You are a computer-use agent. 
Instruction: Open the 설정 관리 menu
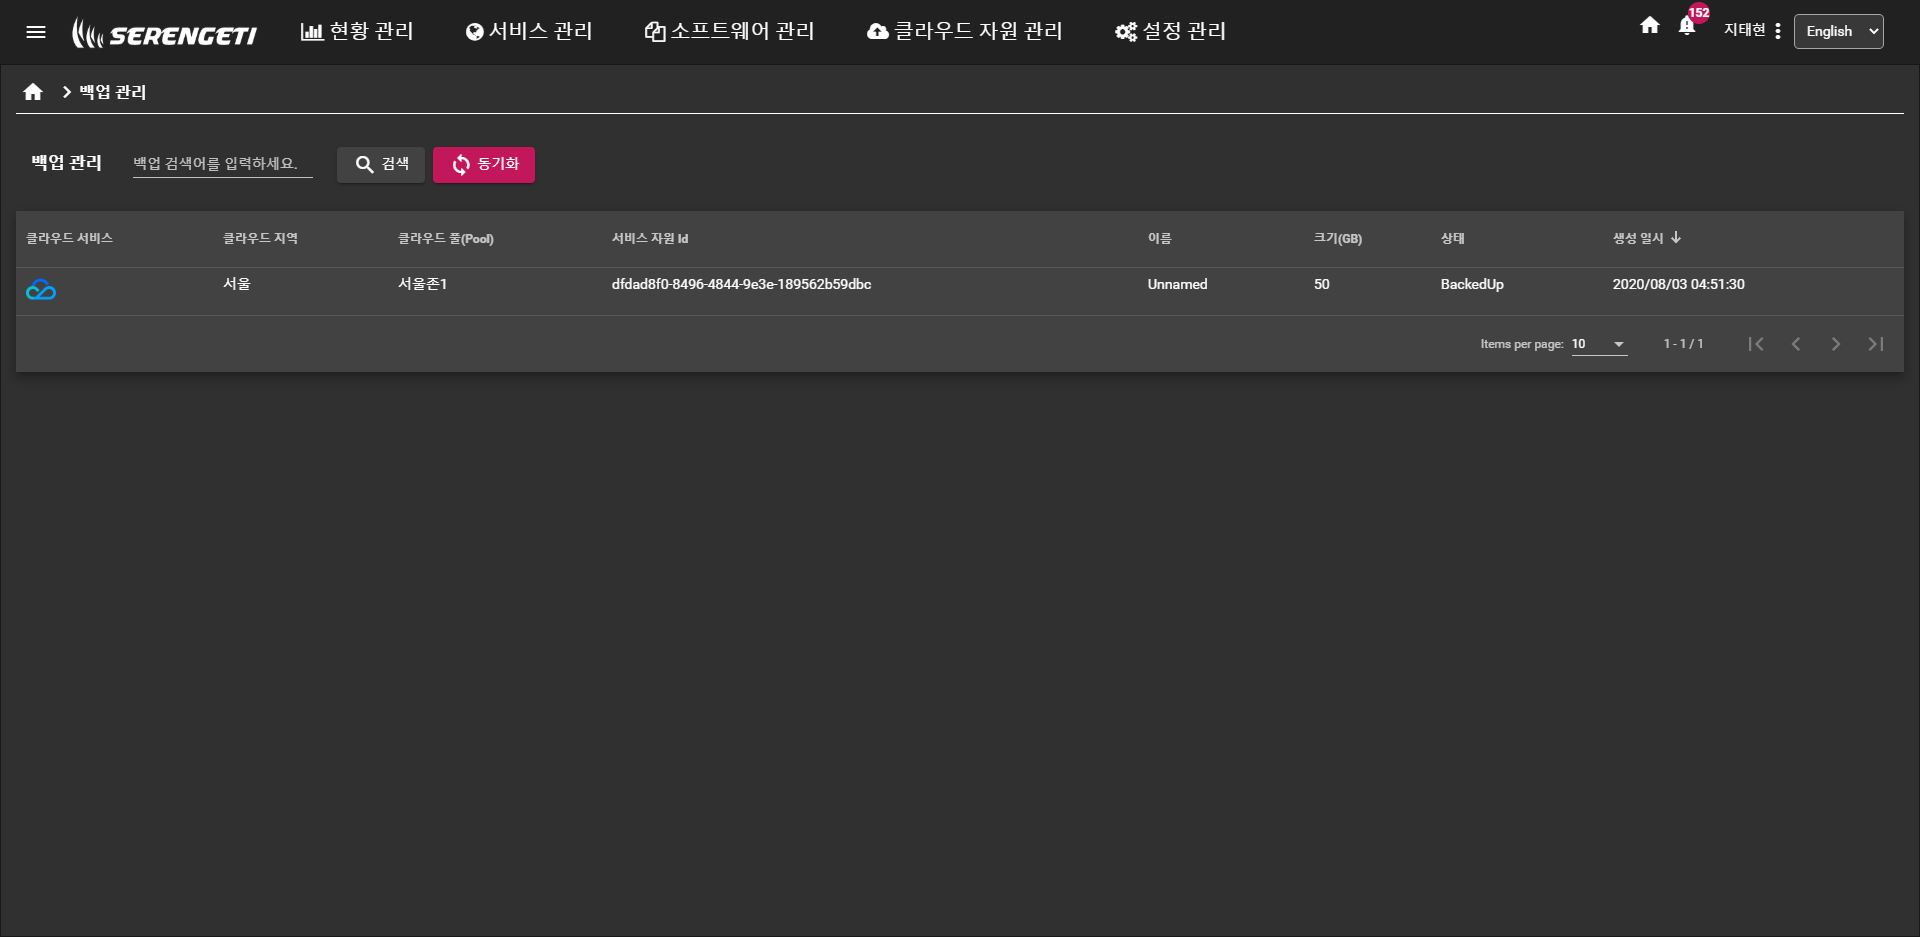(x=1170, y=32)
